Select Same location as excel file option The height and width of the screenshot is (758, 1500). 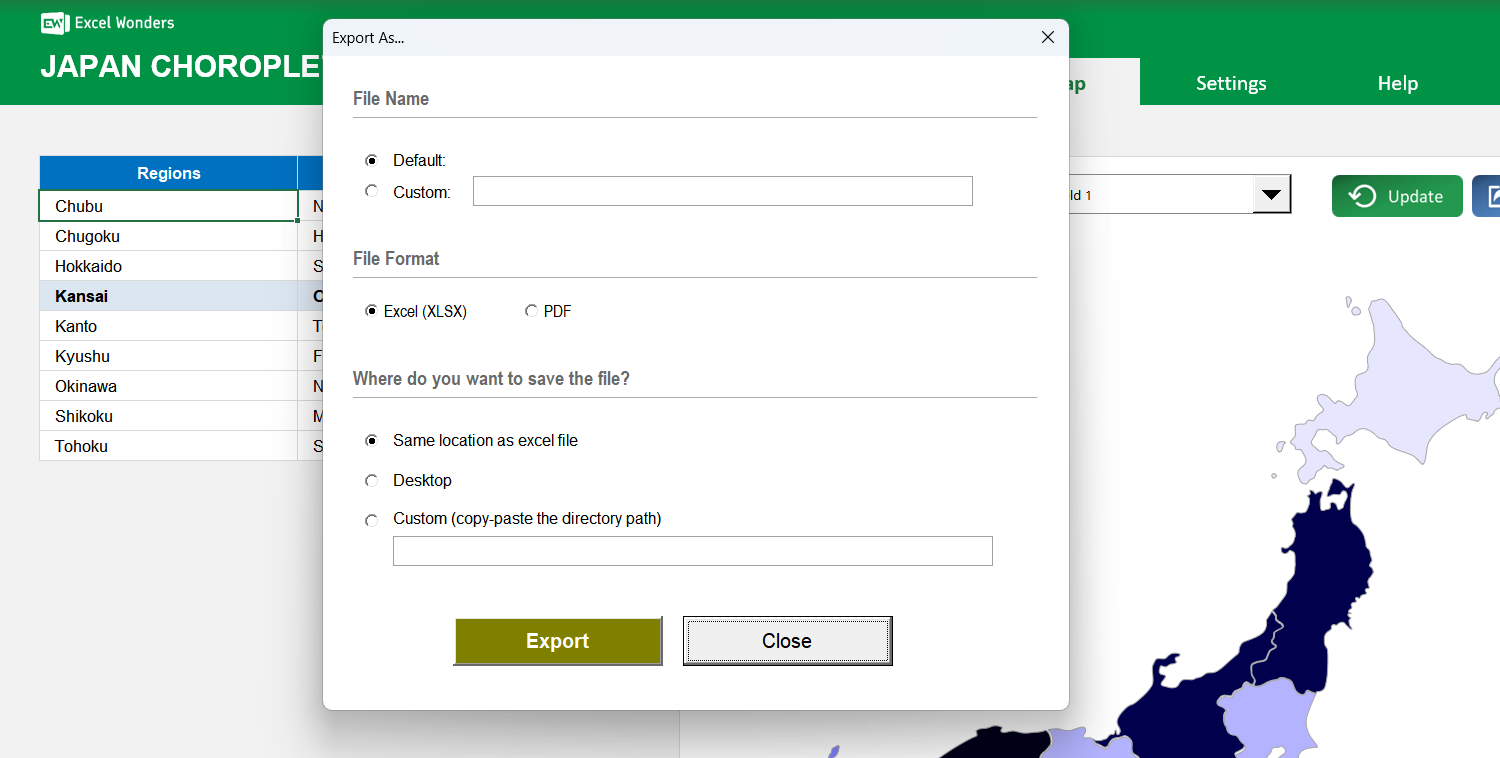tap(372, 441)
